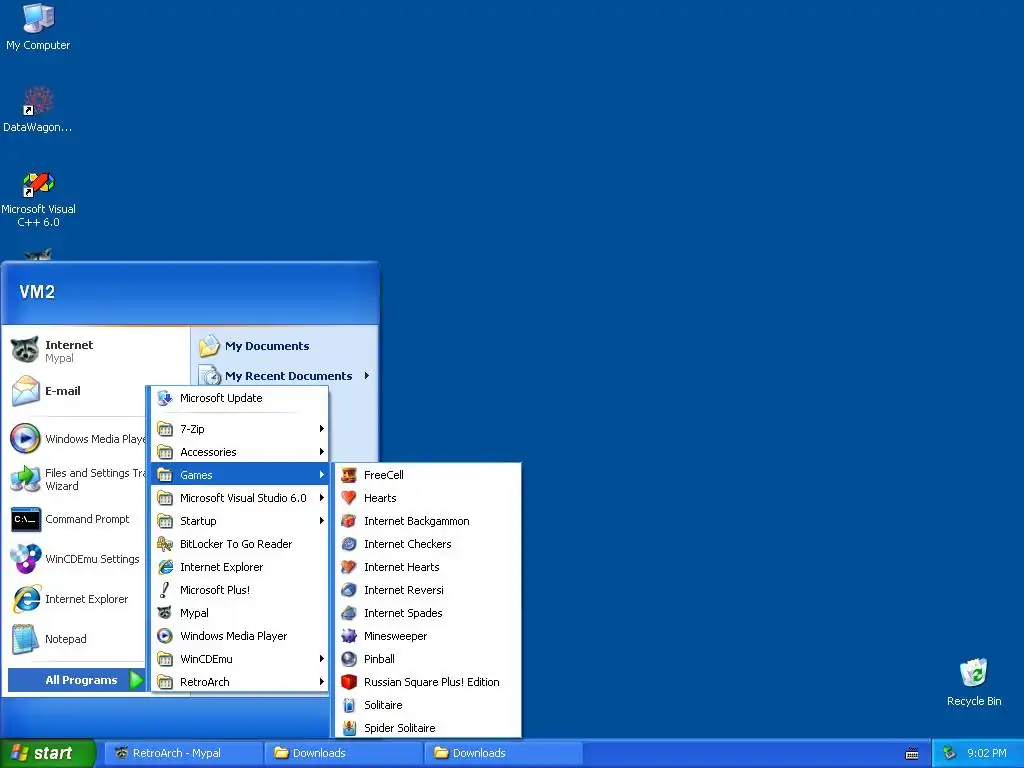Select DataWagon desktop shortcut
This screenshot has width=1024, height=768.
coord(38,110)
